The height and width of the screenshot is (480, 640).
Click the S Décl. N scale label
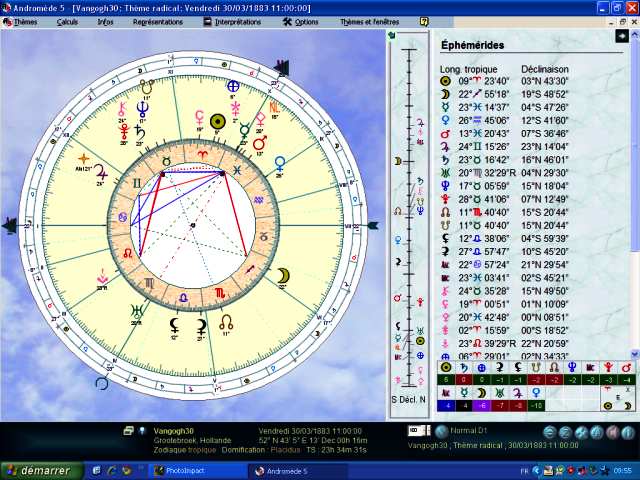pyautogui.click(x=409, y=400)
